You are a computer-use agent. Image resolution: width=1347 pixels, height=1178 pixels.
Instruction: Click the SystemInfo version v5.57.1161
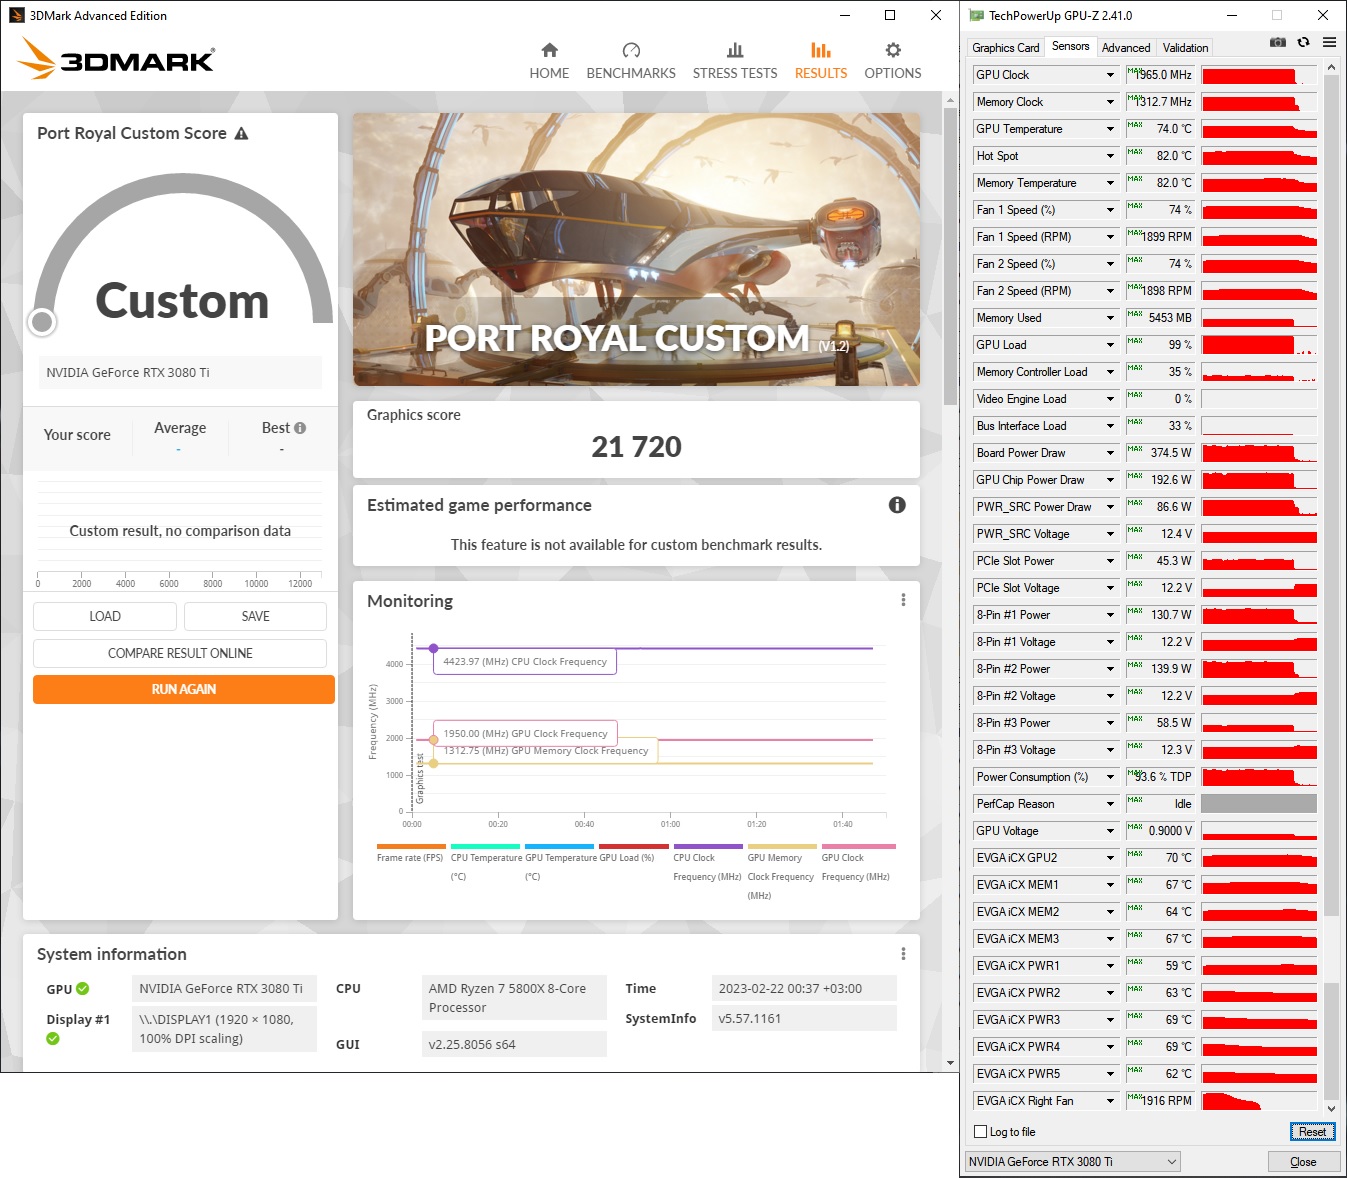coord(804,1018)
